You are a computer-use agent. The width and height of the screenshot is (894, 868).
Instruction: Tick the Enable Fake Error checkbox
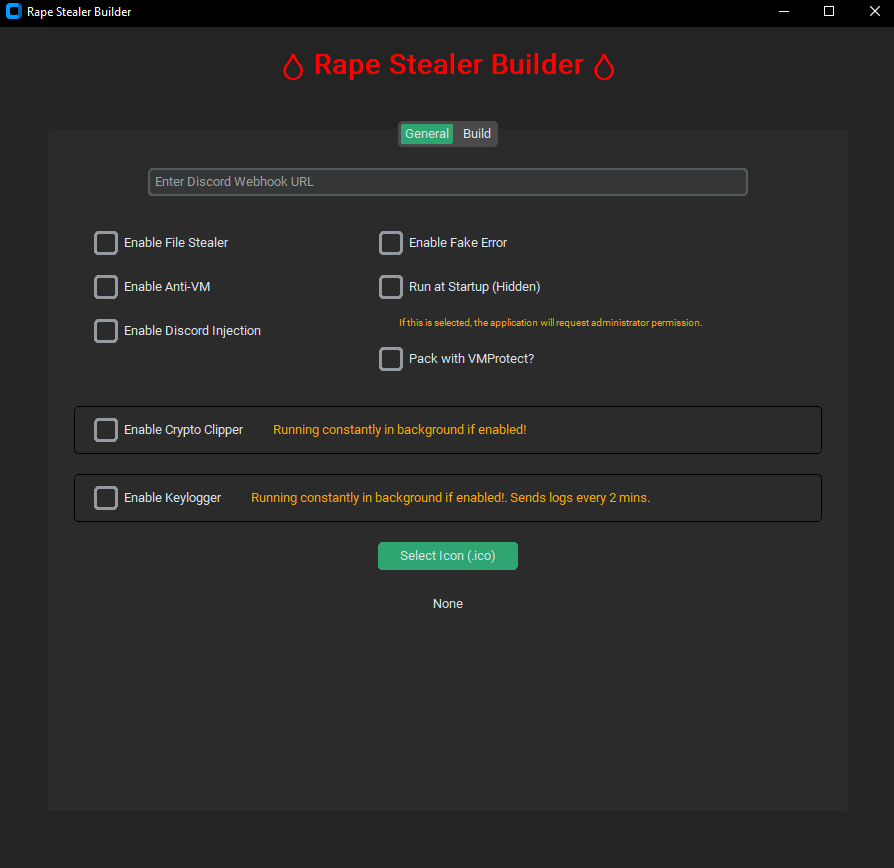coord(391,243)
